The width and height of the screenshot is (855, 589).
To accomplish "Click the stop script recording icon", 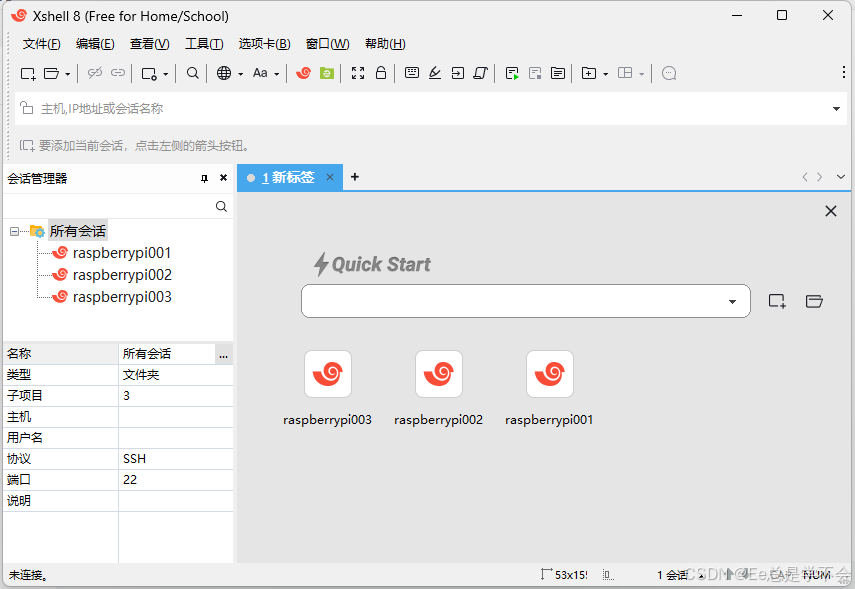I will [x=535, y=73].
